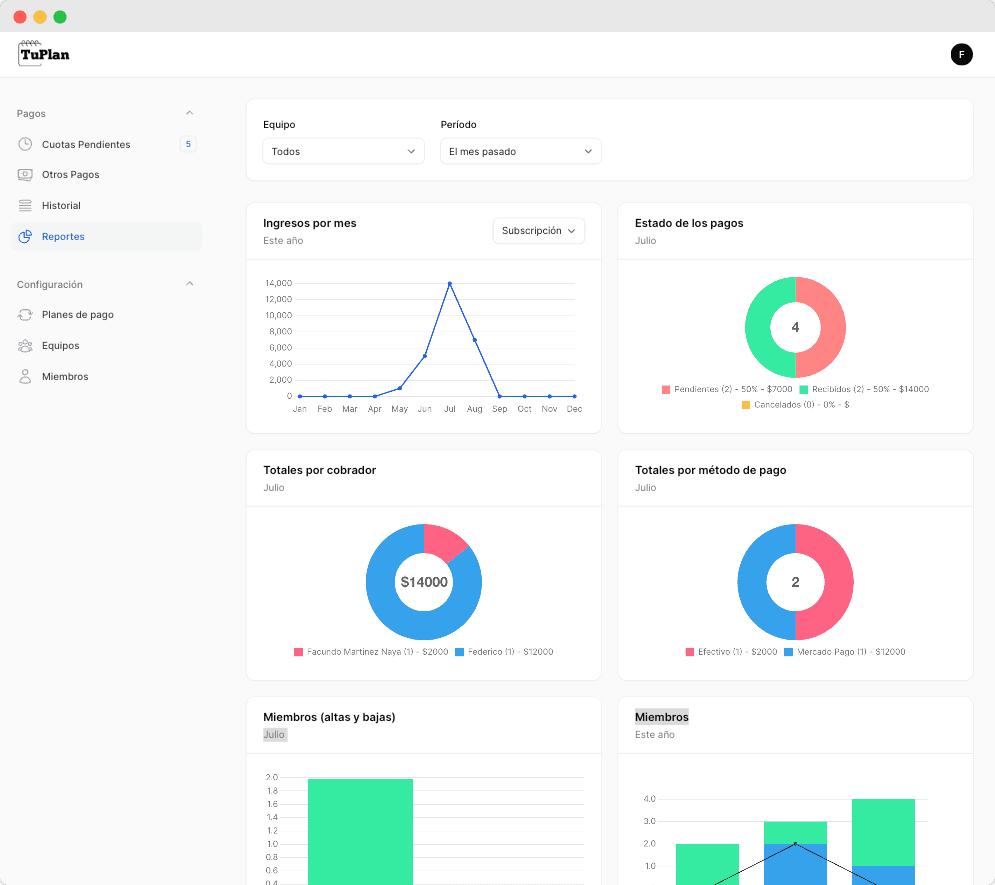Click the Miembros person icon
Viewport: 995px width, 885px height.
(25, 377)
